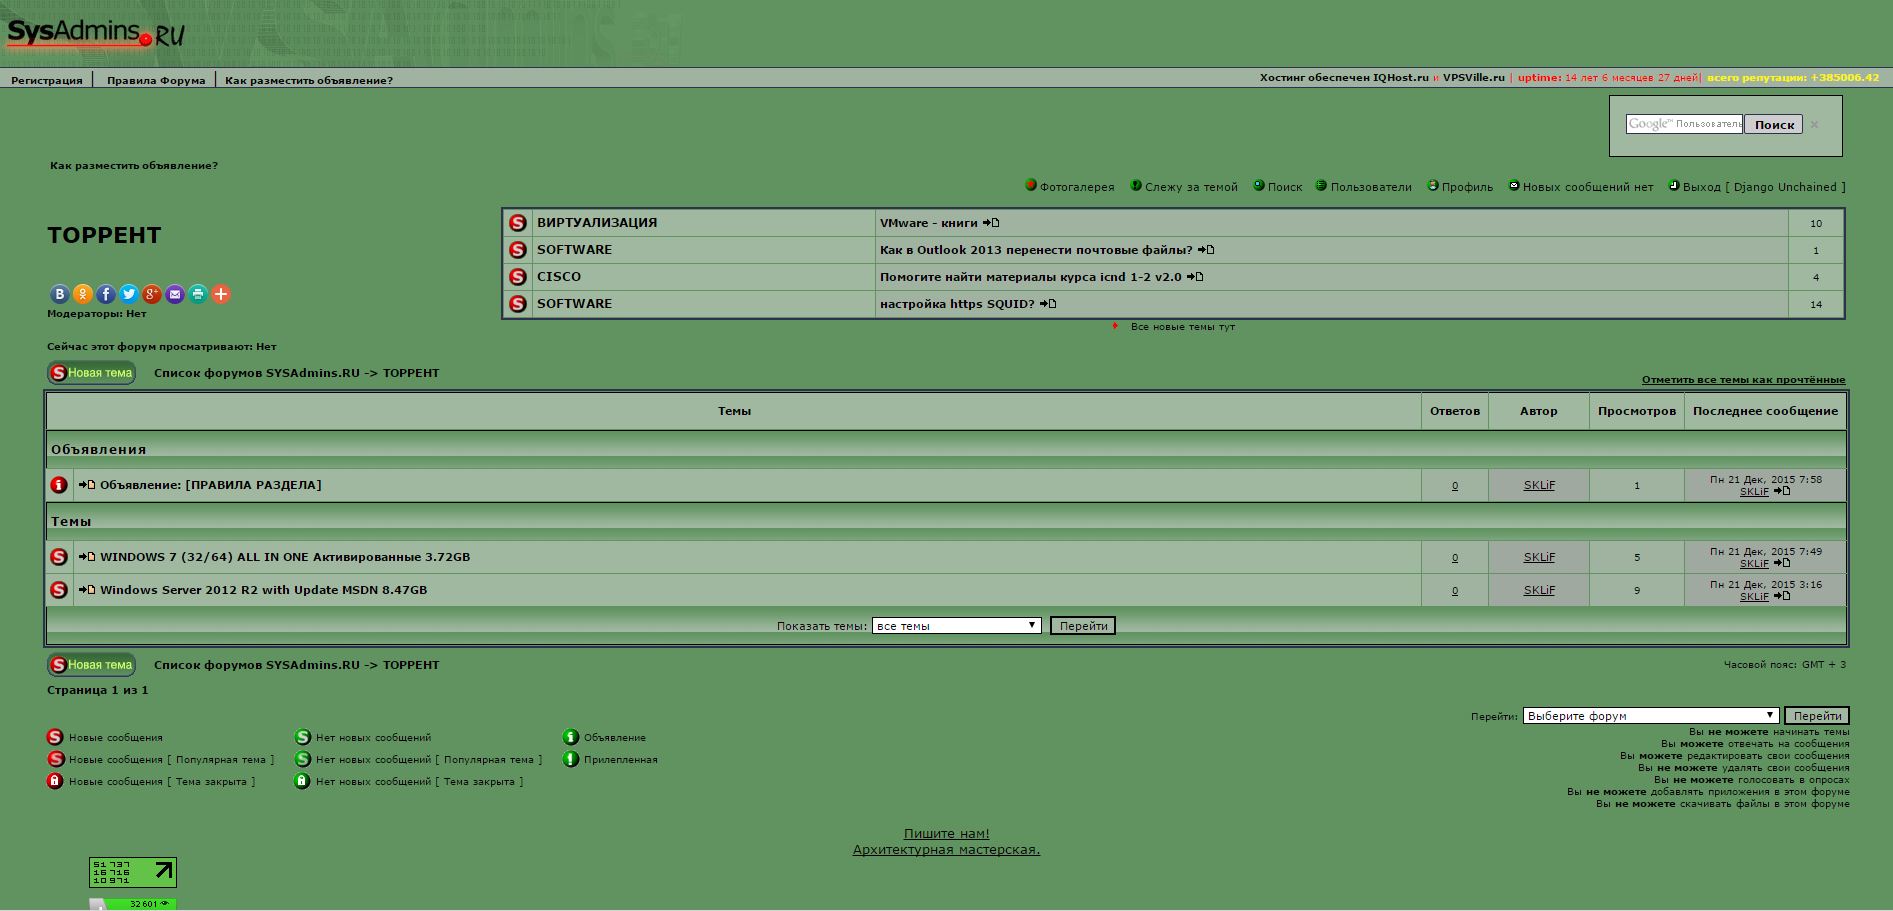This screenshot has height=911, width=1893.
Task: Click the VPSVille.ru link
Action: click(x=1474, y=77)
